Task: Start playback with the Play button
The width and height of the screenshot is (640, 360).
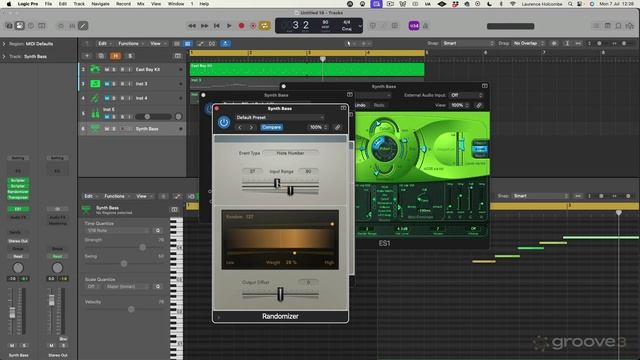Action: click(229, 26)
